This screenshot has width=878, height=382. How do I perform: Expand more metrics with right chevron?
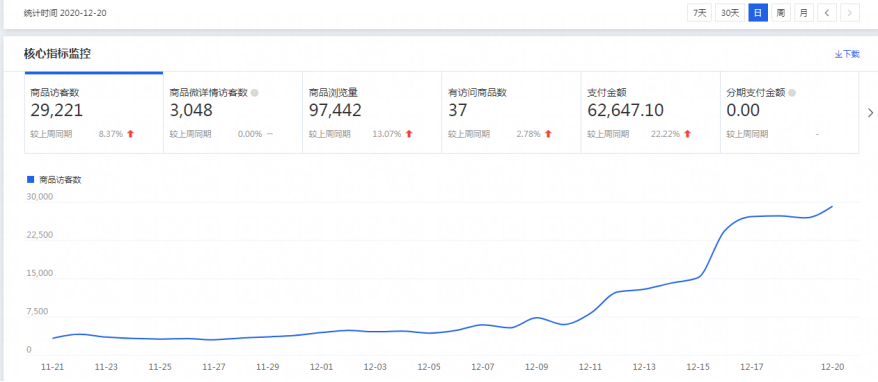pos(870,113)
